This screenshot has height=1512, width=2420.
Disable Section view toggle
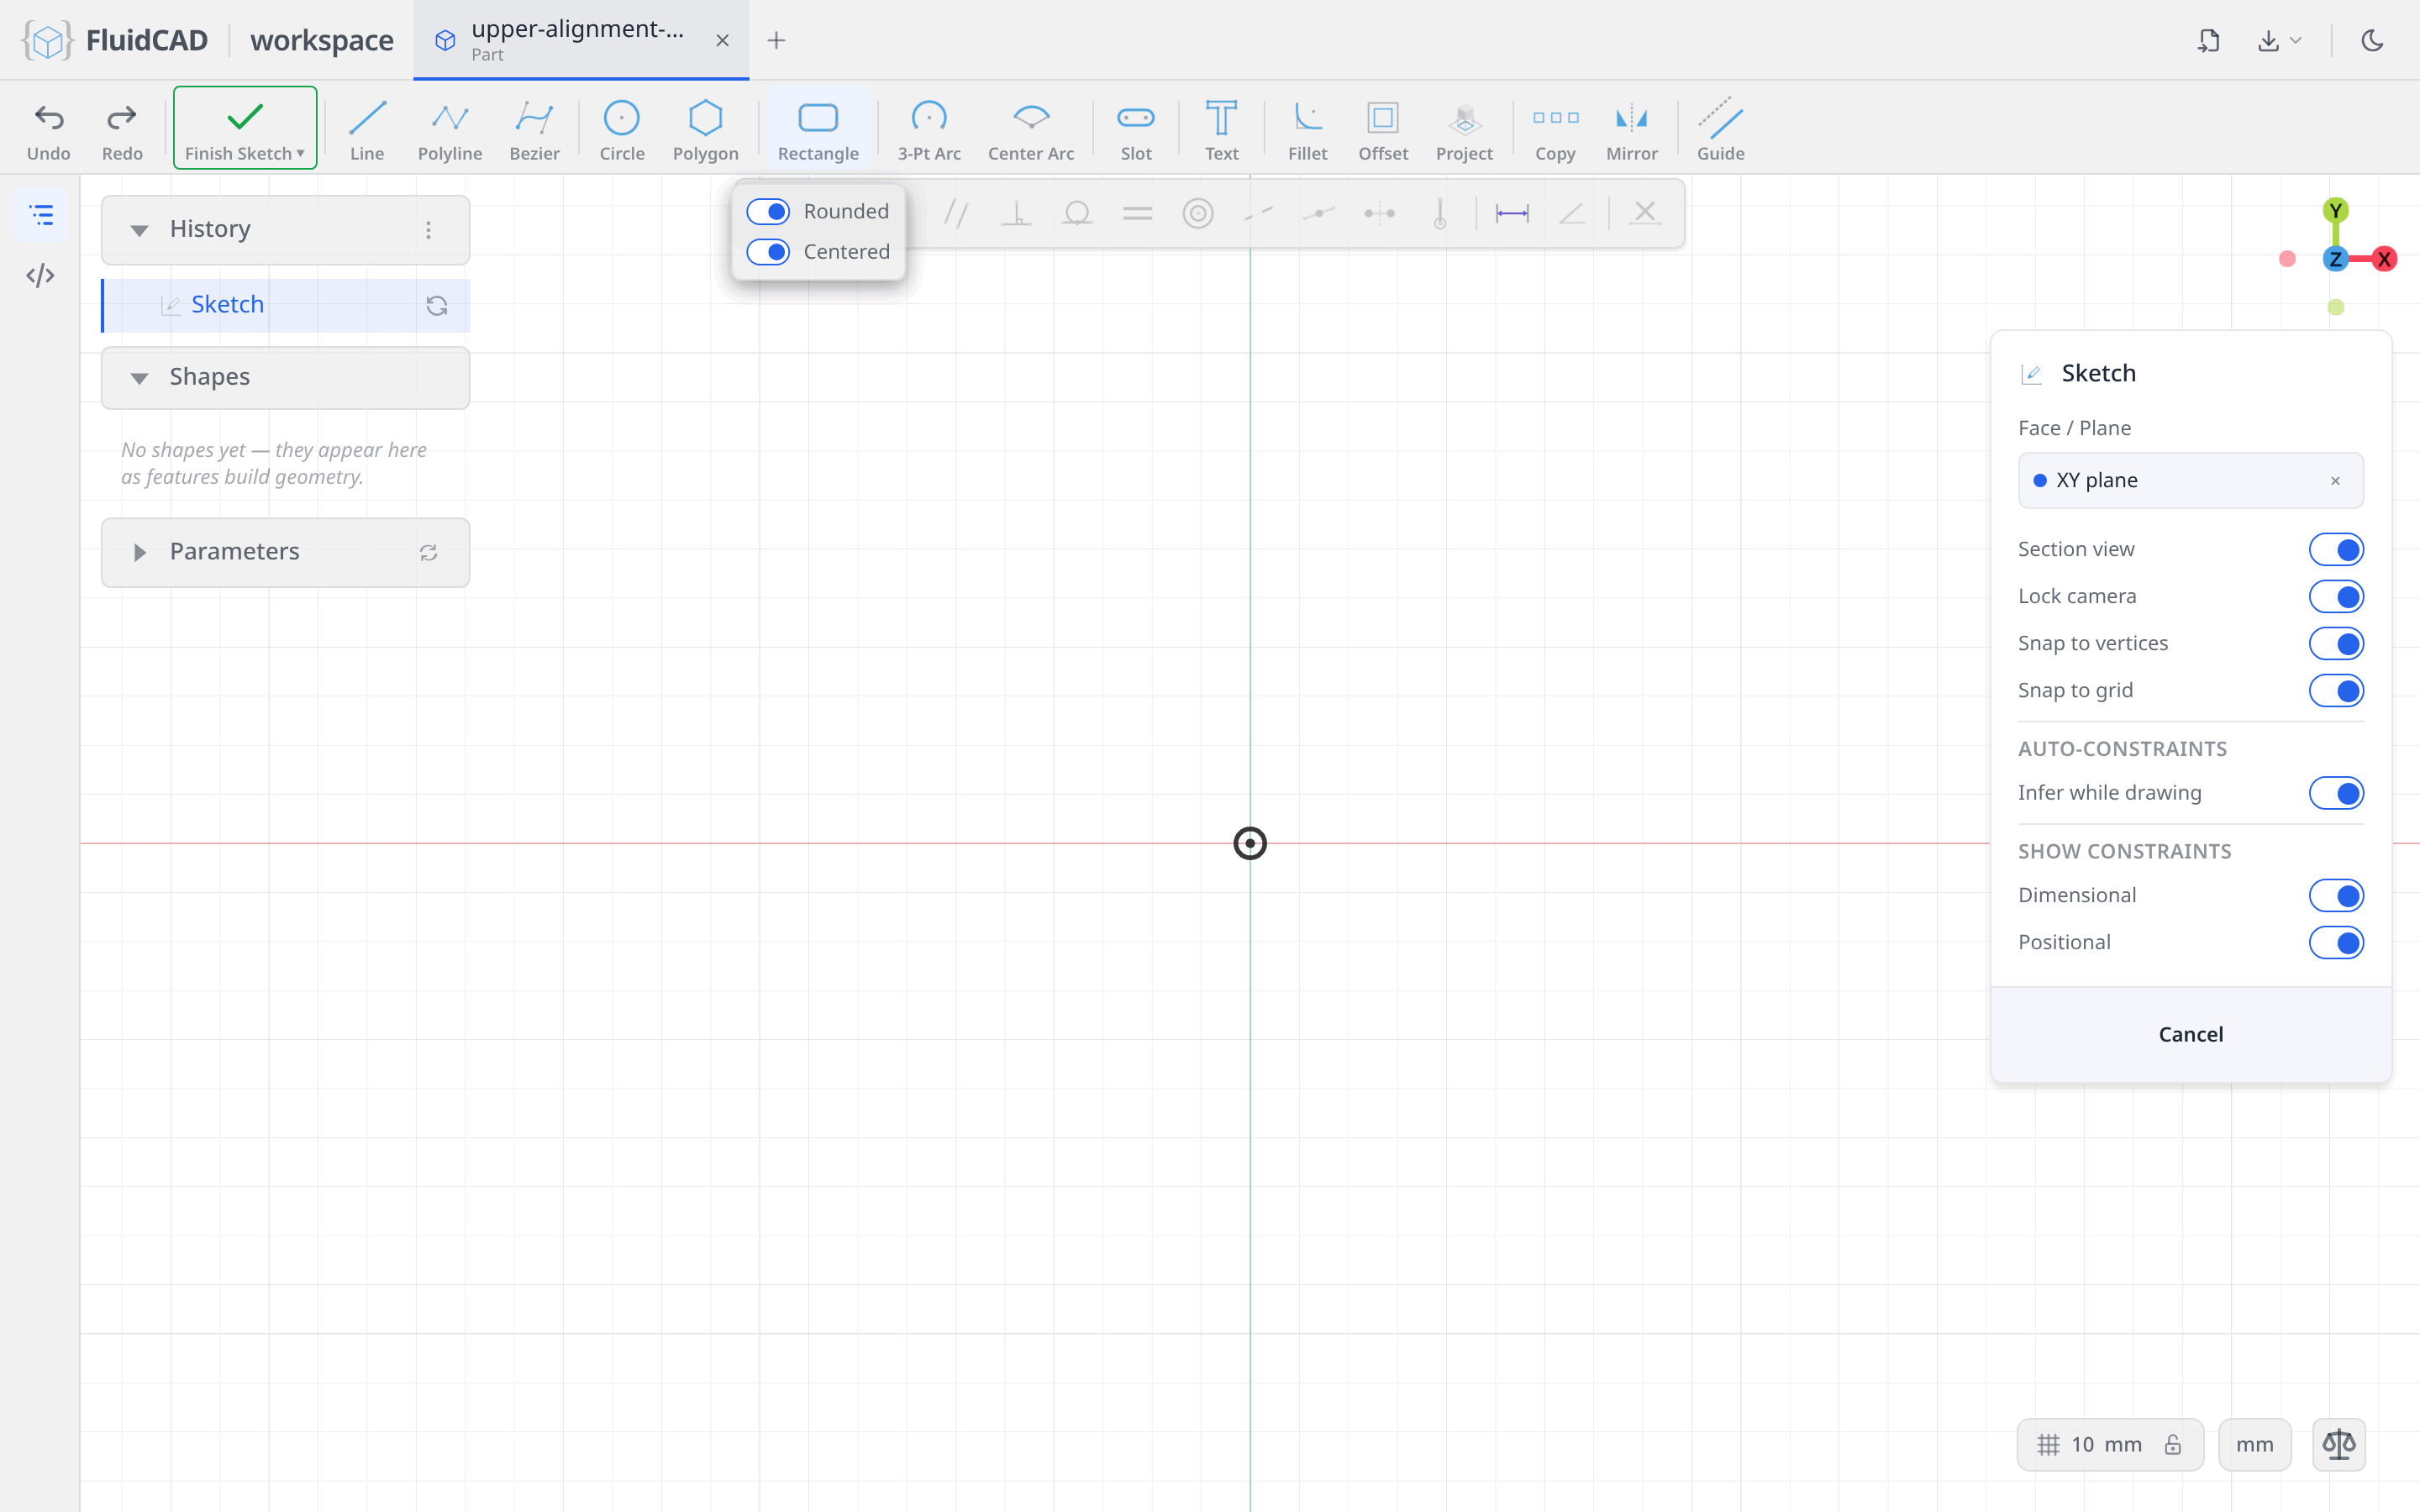coord(2336,549)
